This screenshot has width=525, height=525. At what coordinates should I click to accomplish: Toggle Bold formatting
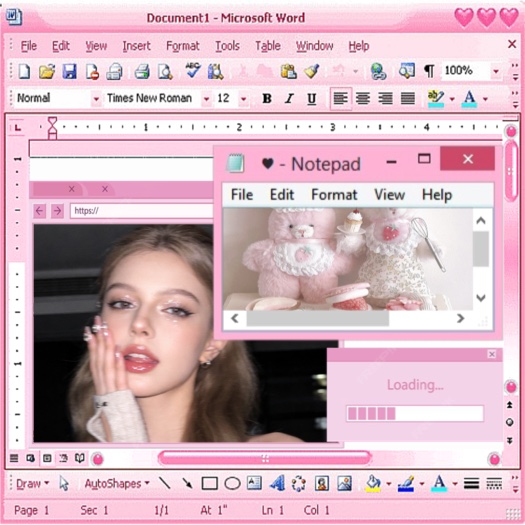tap(267, 98)
